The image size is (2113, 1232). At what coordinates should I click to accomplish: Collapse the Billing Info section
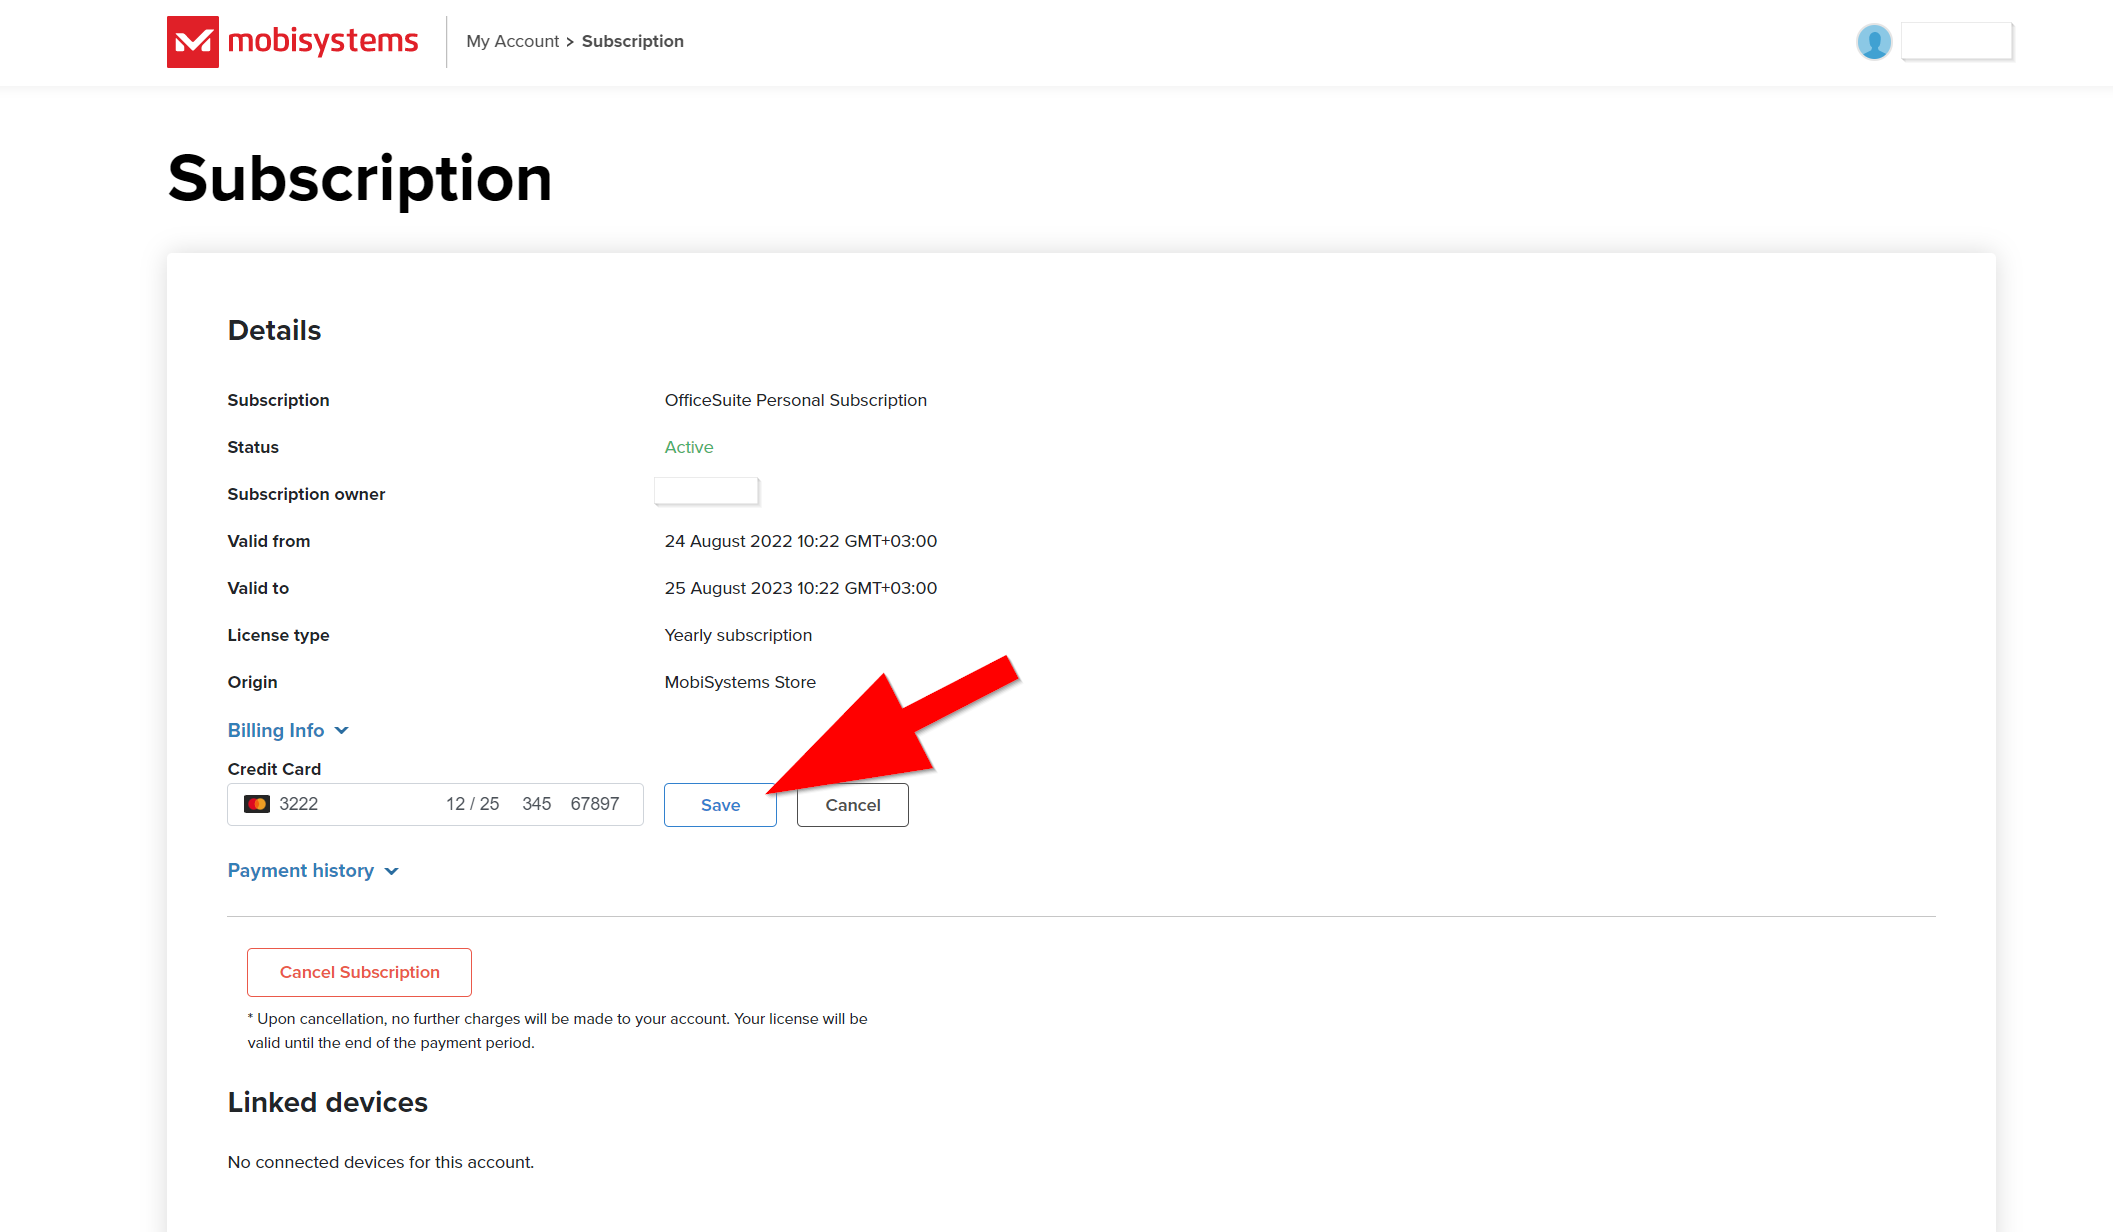[x=288, y=730]
